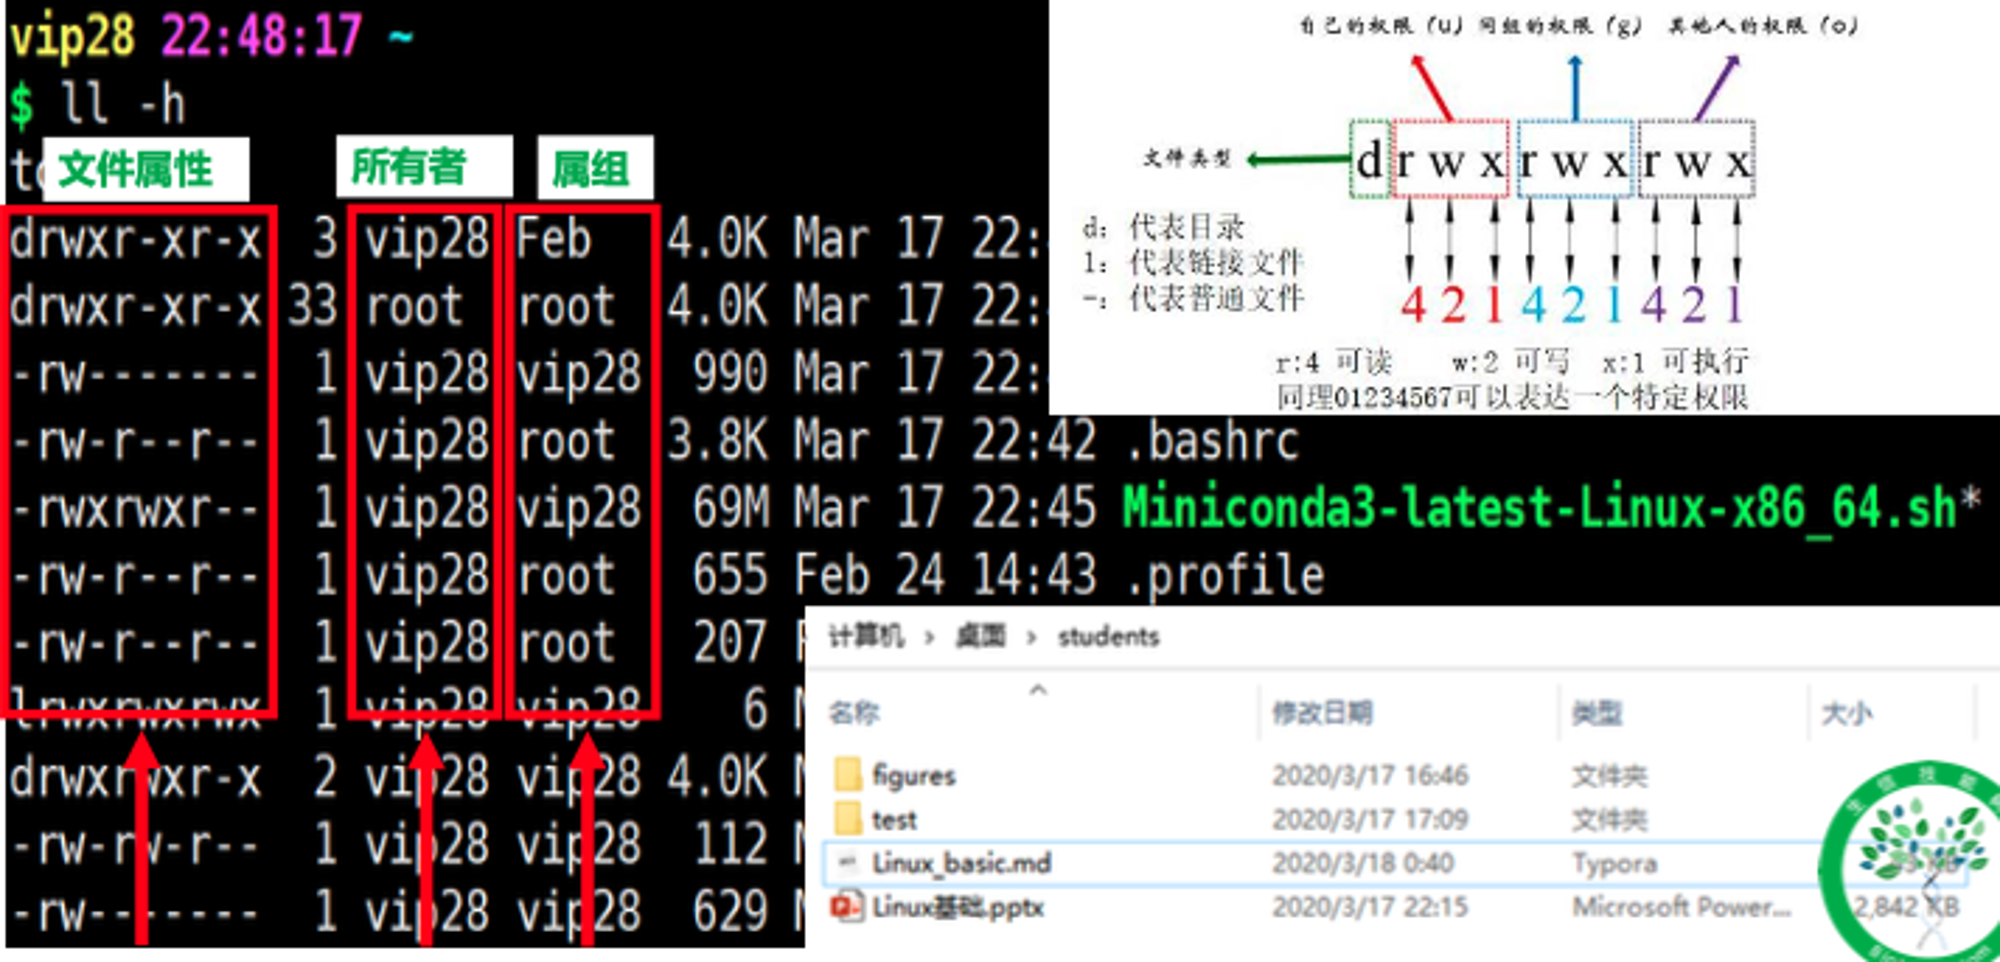Image resolution: width=2000 pixels, height=962 pixels.
Task: Click the 2,842 KB size cell
Action: [1906, 907]
